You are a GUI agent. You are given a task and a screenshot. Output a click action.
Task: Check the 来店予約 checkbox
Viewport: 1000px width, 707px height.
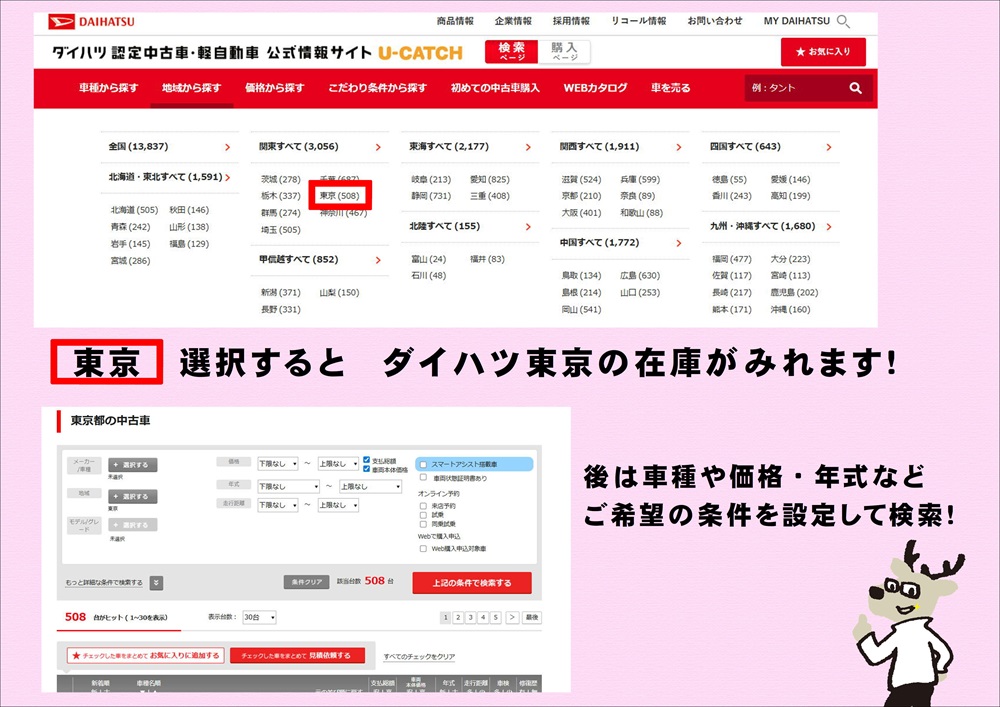424,506
